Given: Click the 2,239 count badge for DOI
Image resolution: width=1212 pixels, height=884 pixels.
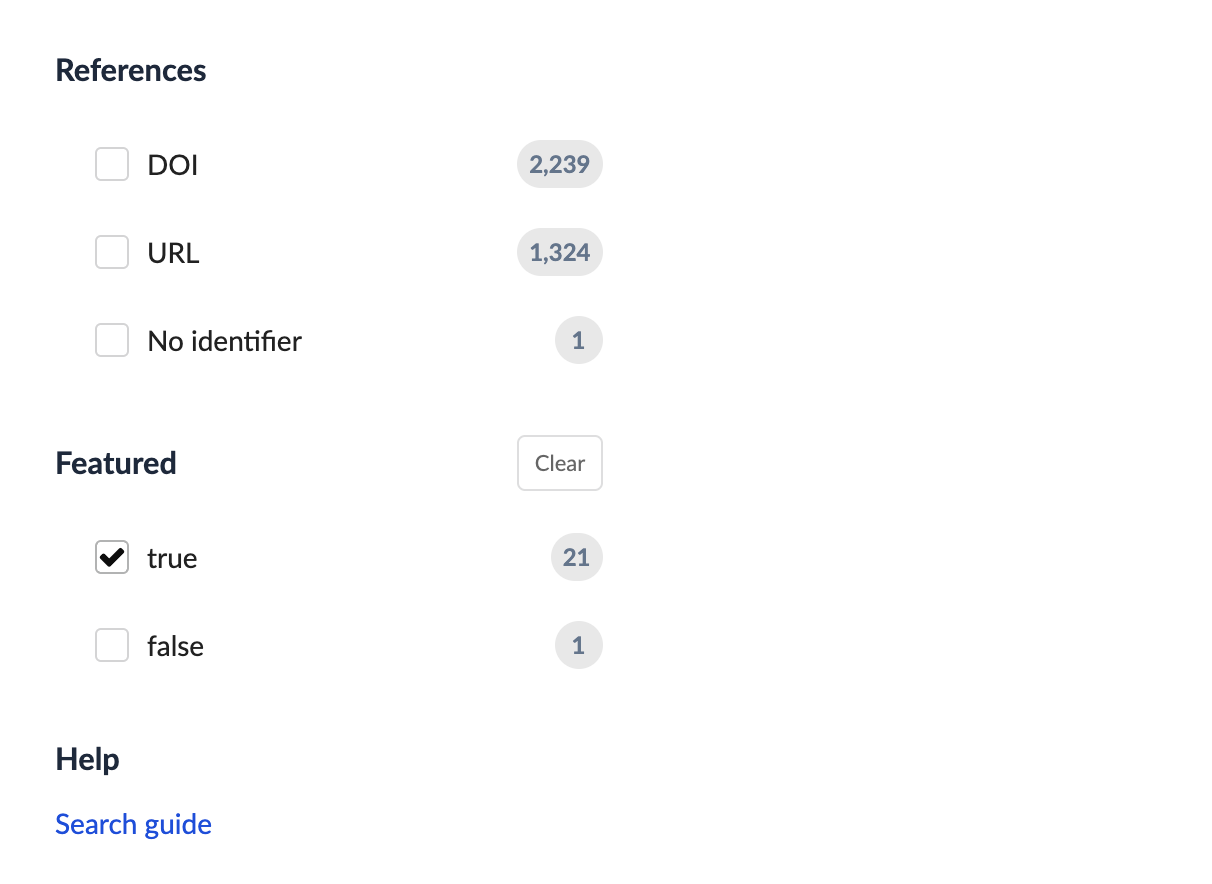Looking at the screenshot, I should click(559, 164).
